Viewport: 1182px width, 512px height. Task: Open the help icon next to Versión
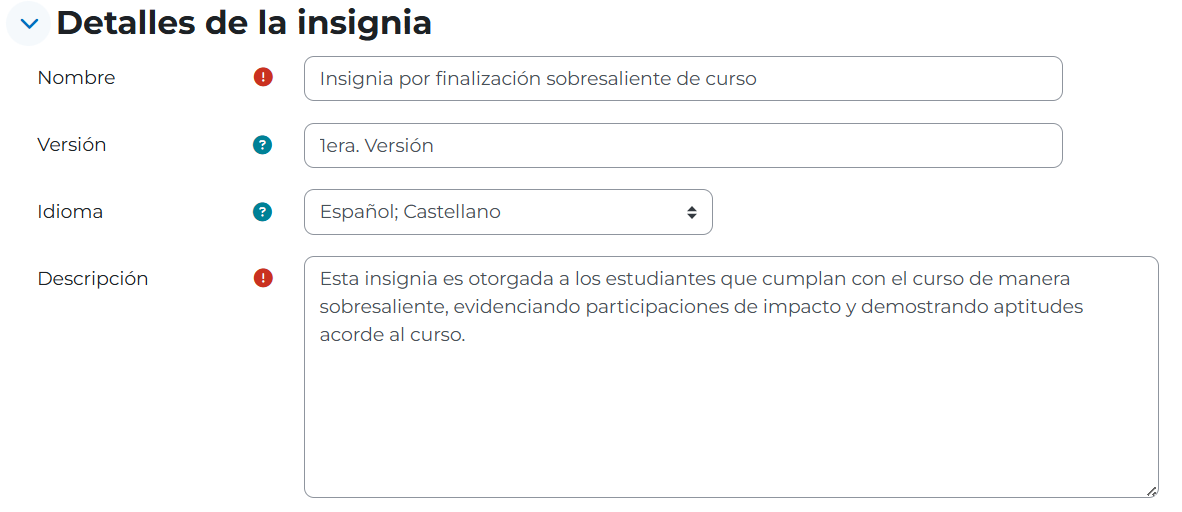click(x=262, y=145)
